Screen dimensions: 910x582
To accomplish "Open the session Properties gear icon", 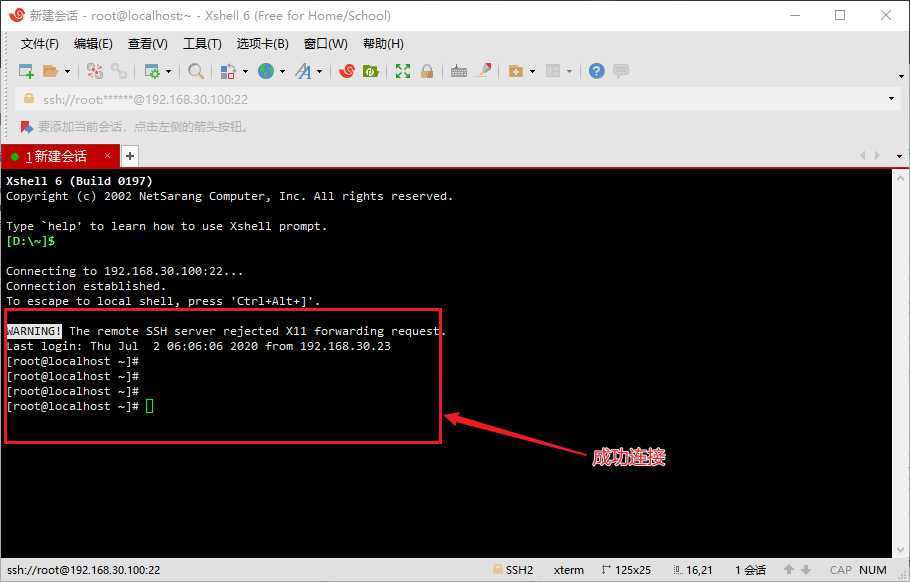I will click(152, 71).
